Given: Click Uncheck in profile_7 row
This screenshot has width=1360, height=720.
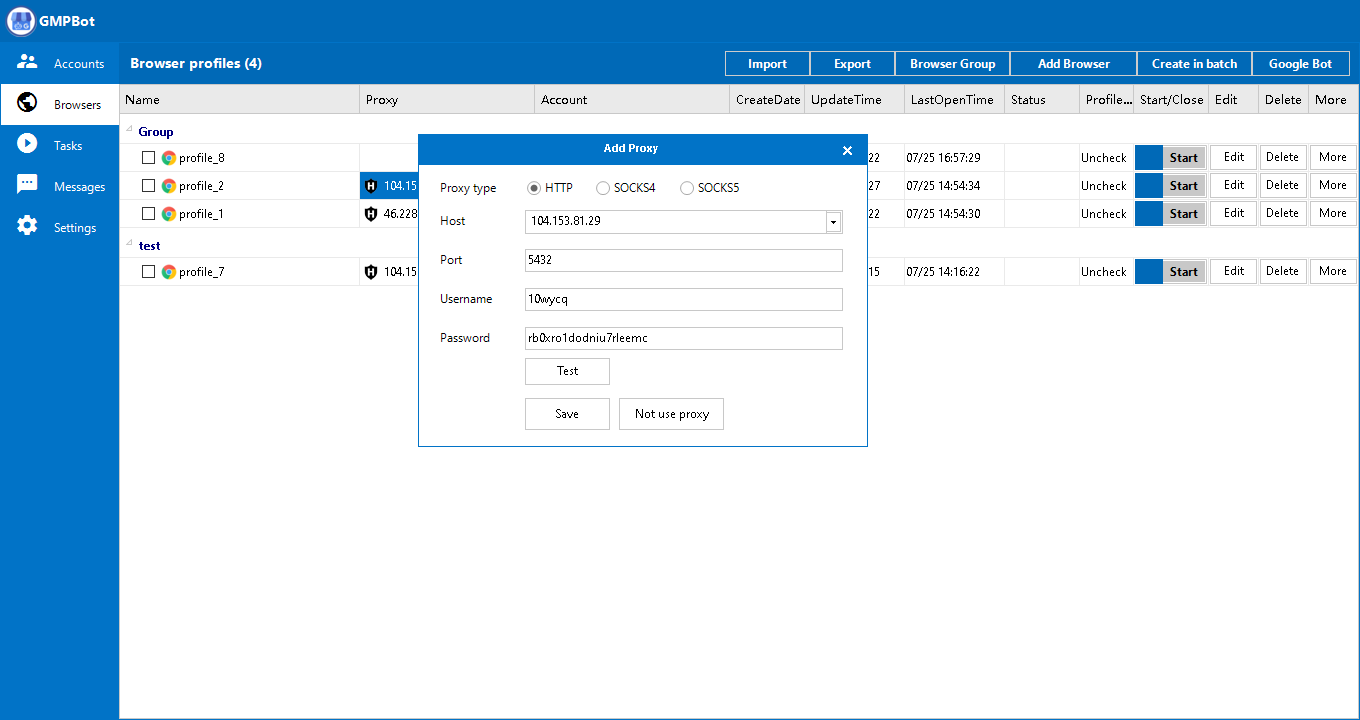Looking at the screenshot, I should tap(1104, 272).
